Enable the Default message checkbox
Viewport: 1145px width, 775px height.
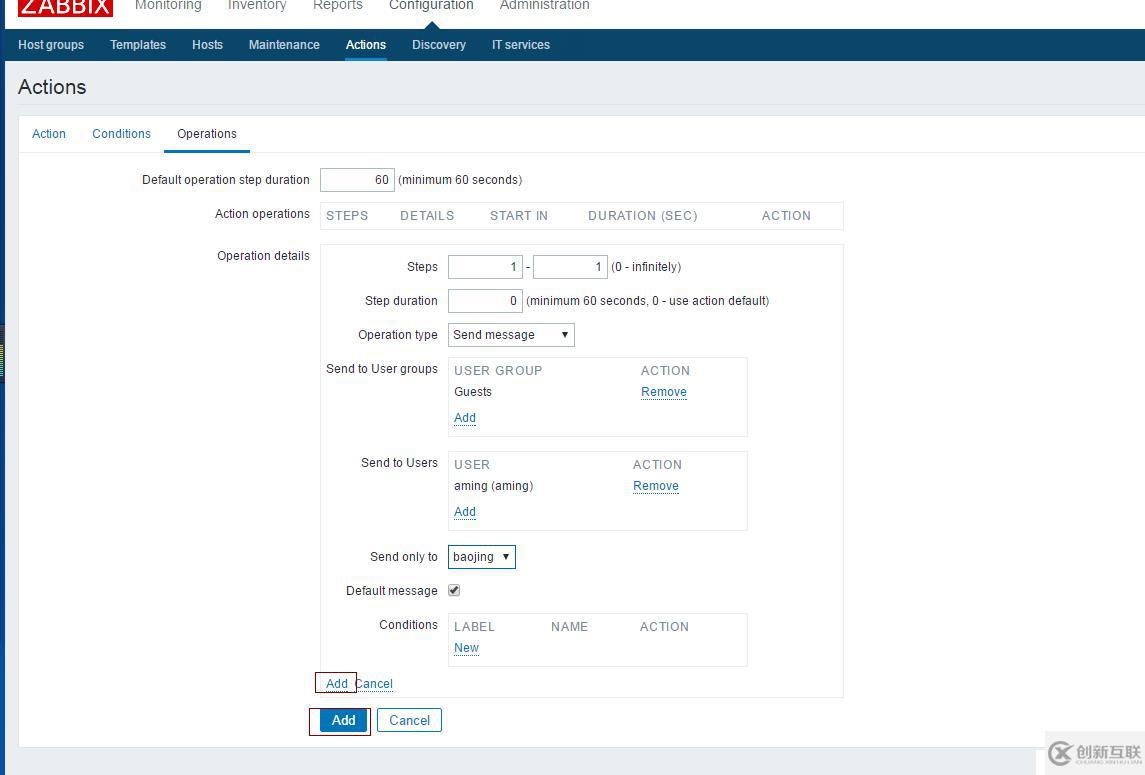453,590
